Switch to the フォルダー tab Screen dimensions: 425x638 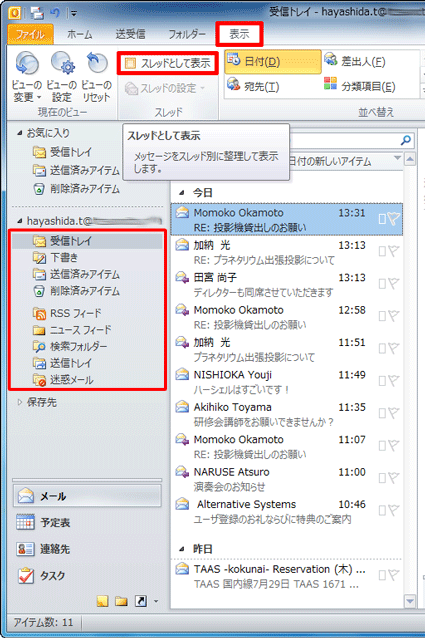tap(187, 34)
